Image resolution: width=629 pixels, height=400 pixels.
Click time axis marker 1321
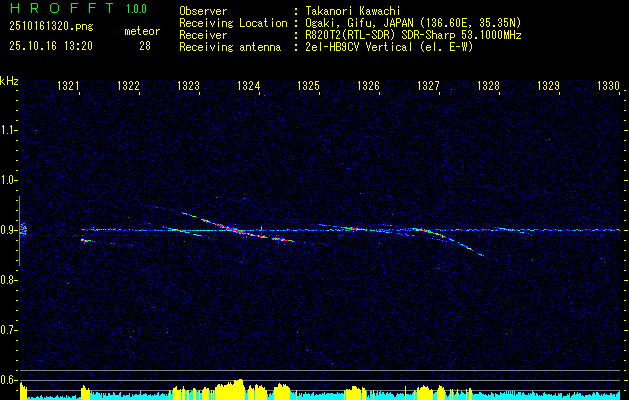tap(69, 85)
